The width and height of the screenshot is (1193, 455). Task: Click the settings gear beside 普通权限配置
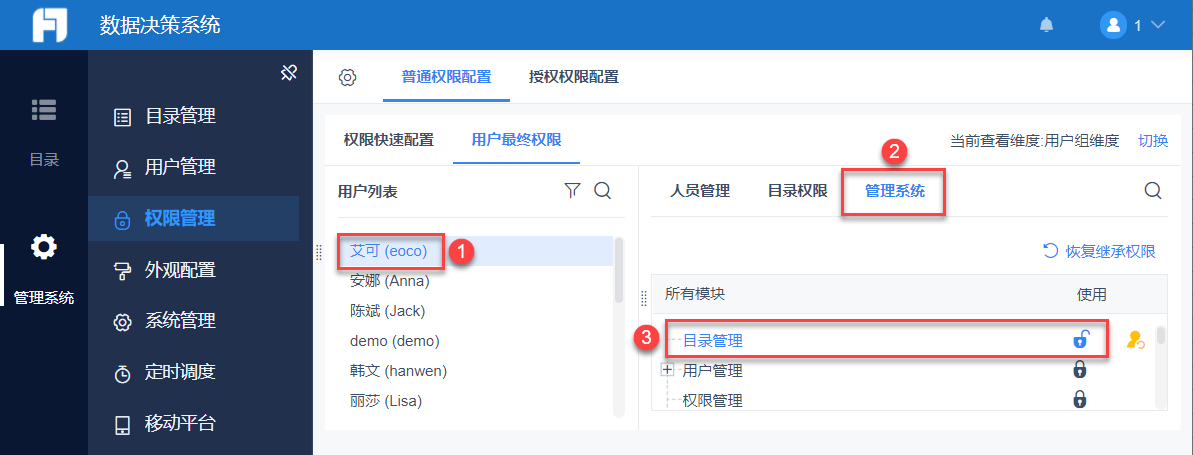click(347, 77)
